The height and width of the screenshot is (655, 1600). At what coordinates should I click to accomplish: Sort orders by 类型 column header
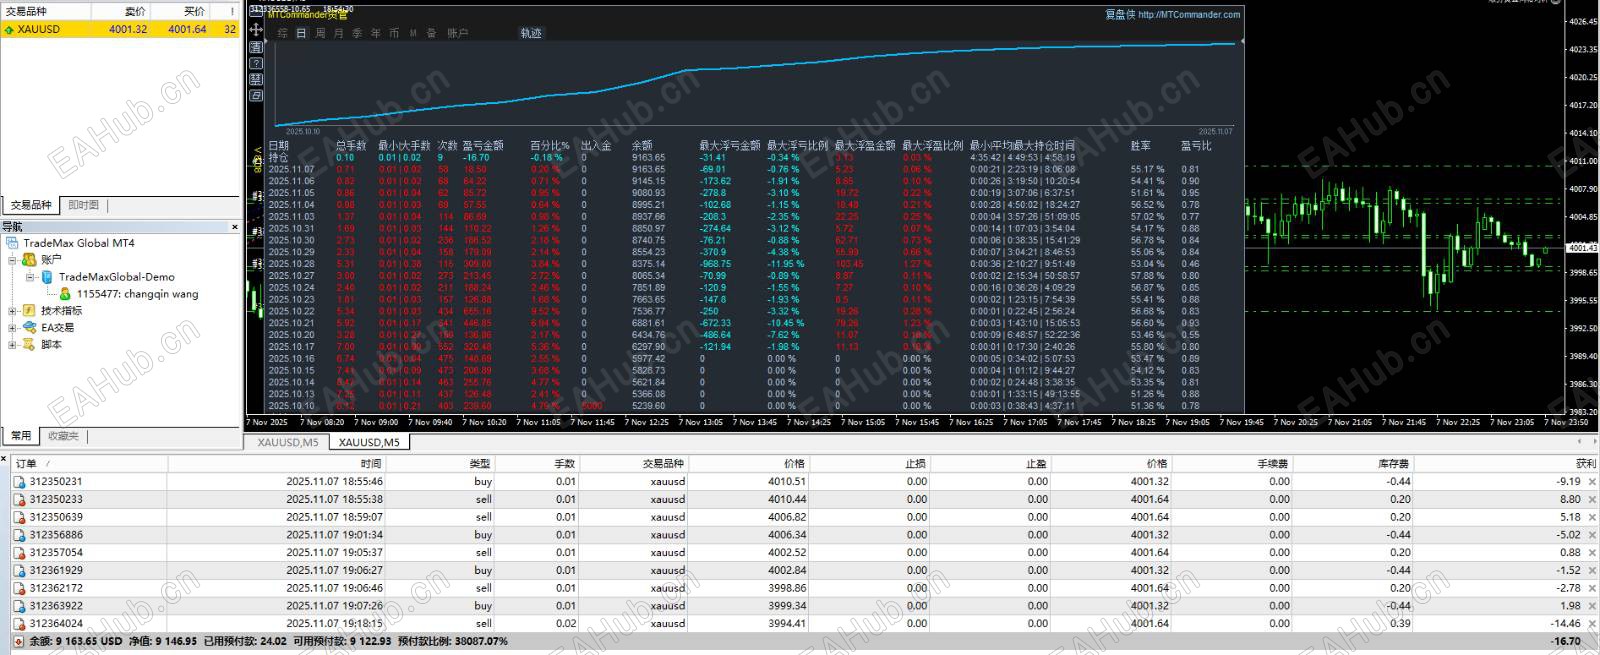click(x=440, y=464)
